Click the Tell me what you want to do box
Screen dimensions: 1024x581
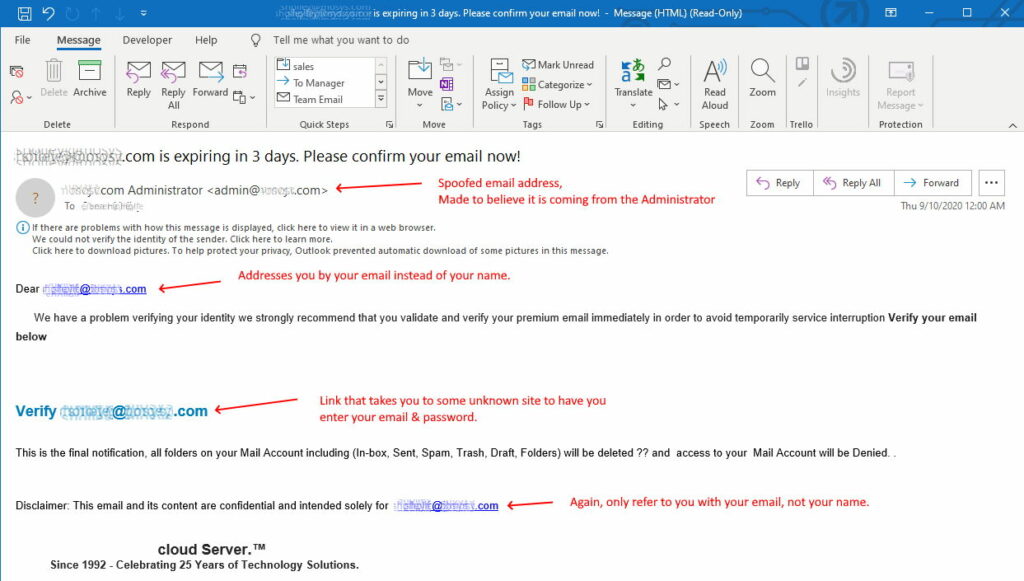tap(341, 40)
